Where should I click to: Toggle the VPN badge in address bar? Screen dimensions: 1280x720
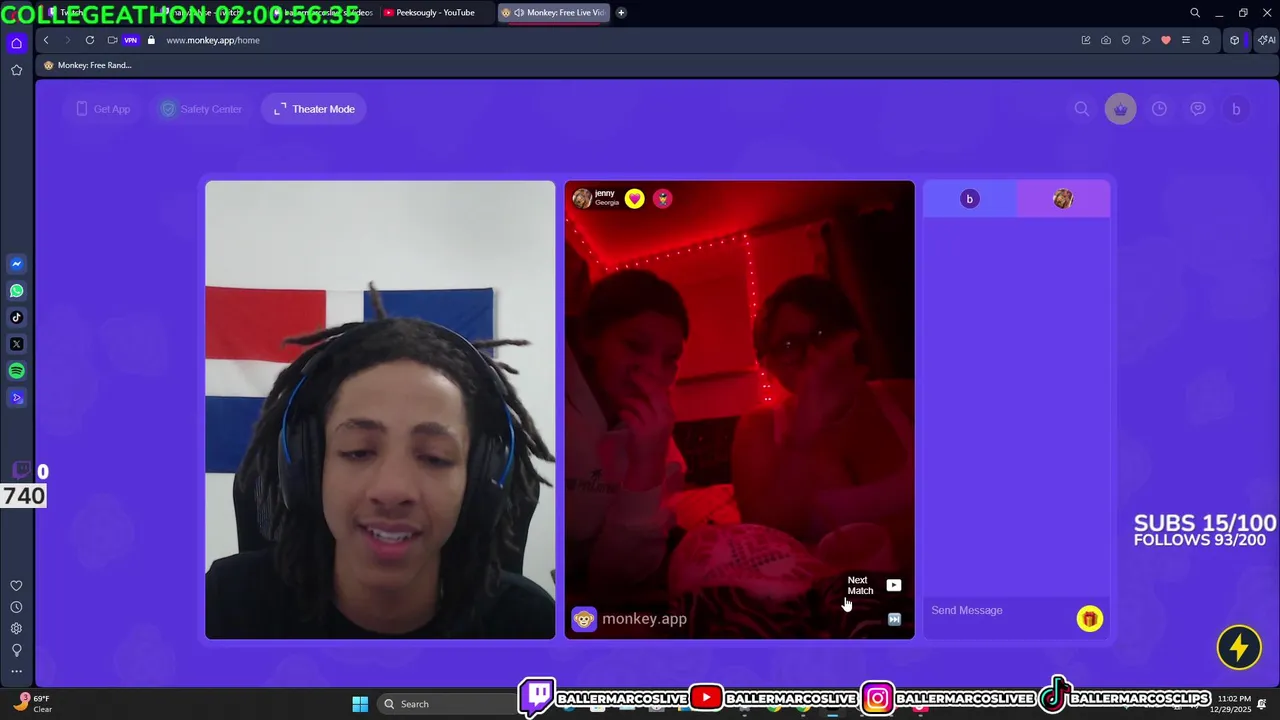tap(130, 40)
